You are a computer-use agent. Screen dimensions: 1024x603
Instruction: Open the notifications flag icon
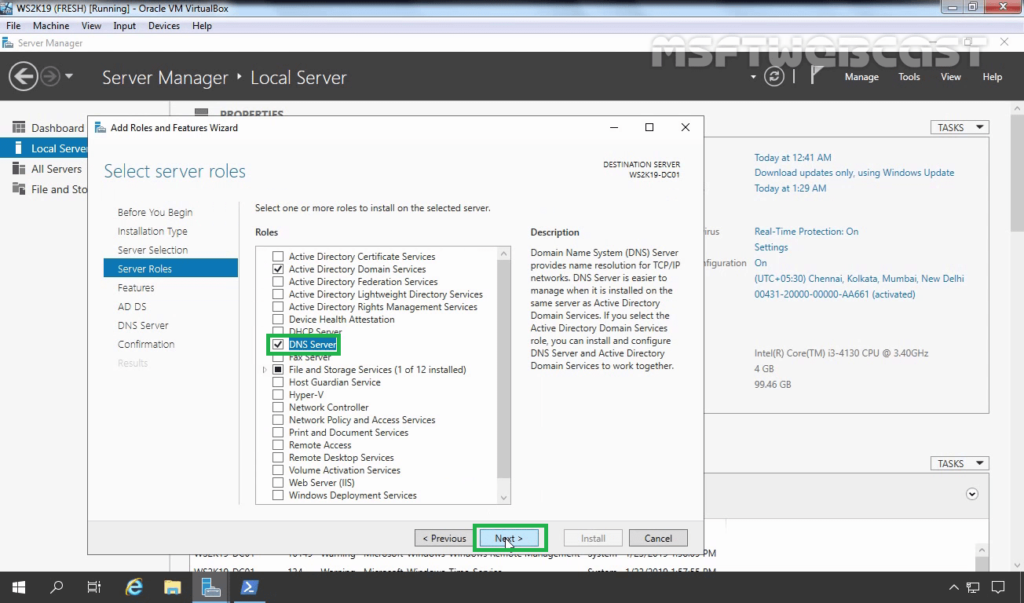(x=816, y=76)
